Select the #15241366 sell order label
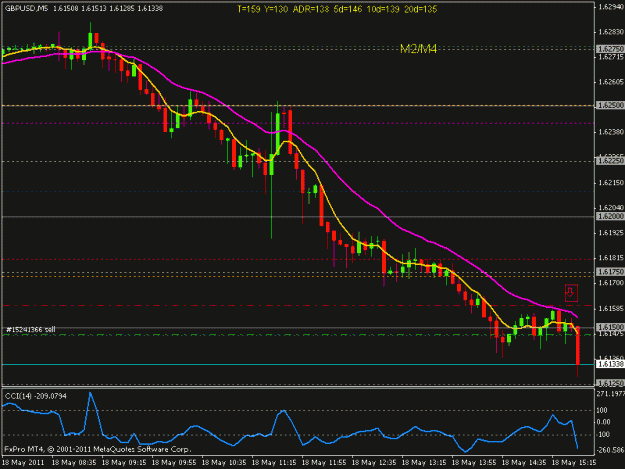Screen dimensions: 625x469 point(31,330)
